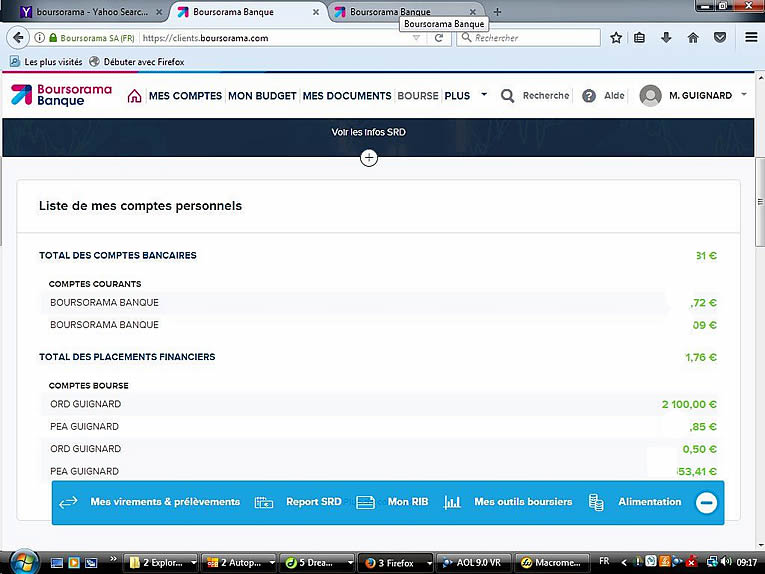Screen dimensions: 765x574
Task: Open the Aide help icon
Action: point(589,96)
